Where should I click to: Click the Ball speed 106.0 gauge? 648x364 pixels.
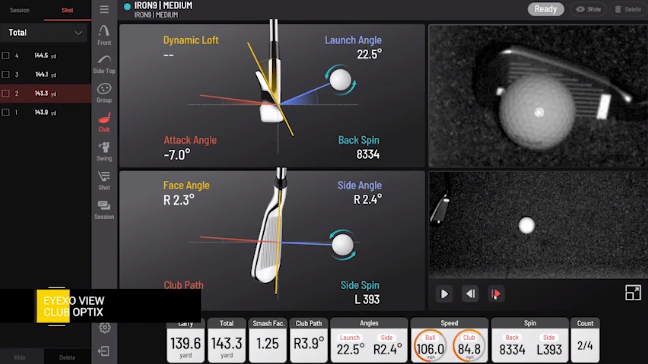coord(430,346)
